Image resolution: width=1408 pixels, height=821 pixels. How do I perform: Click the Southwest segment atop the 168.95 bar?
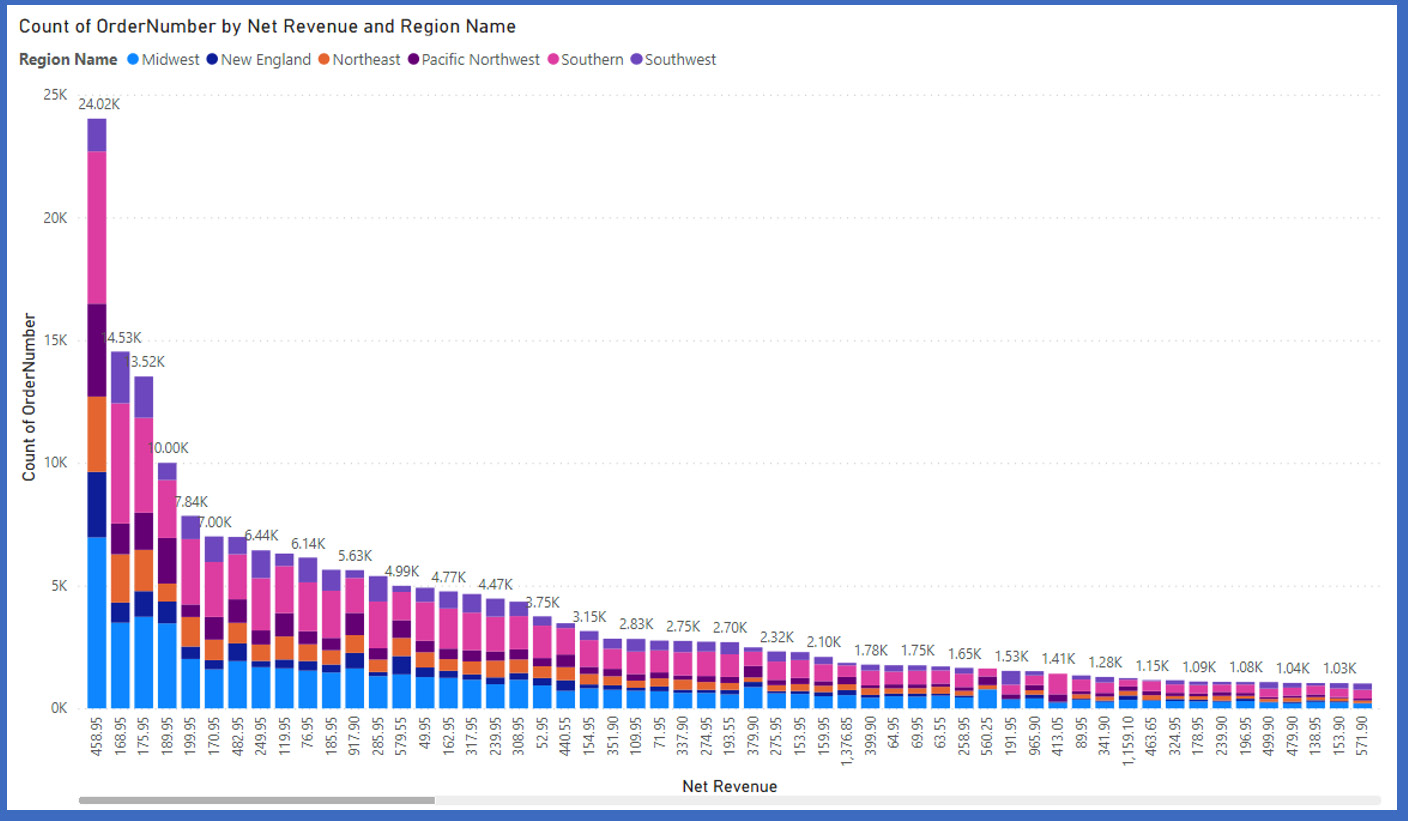pos(120,377)
